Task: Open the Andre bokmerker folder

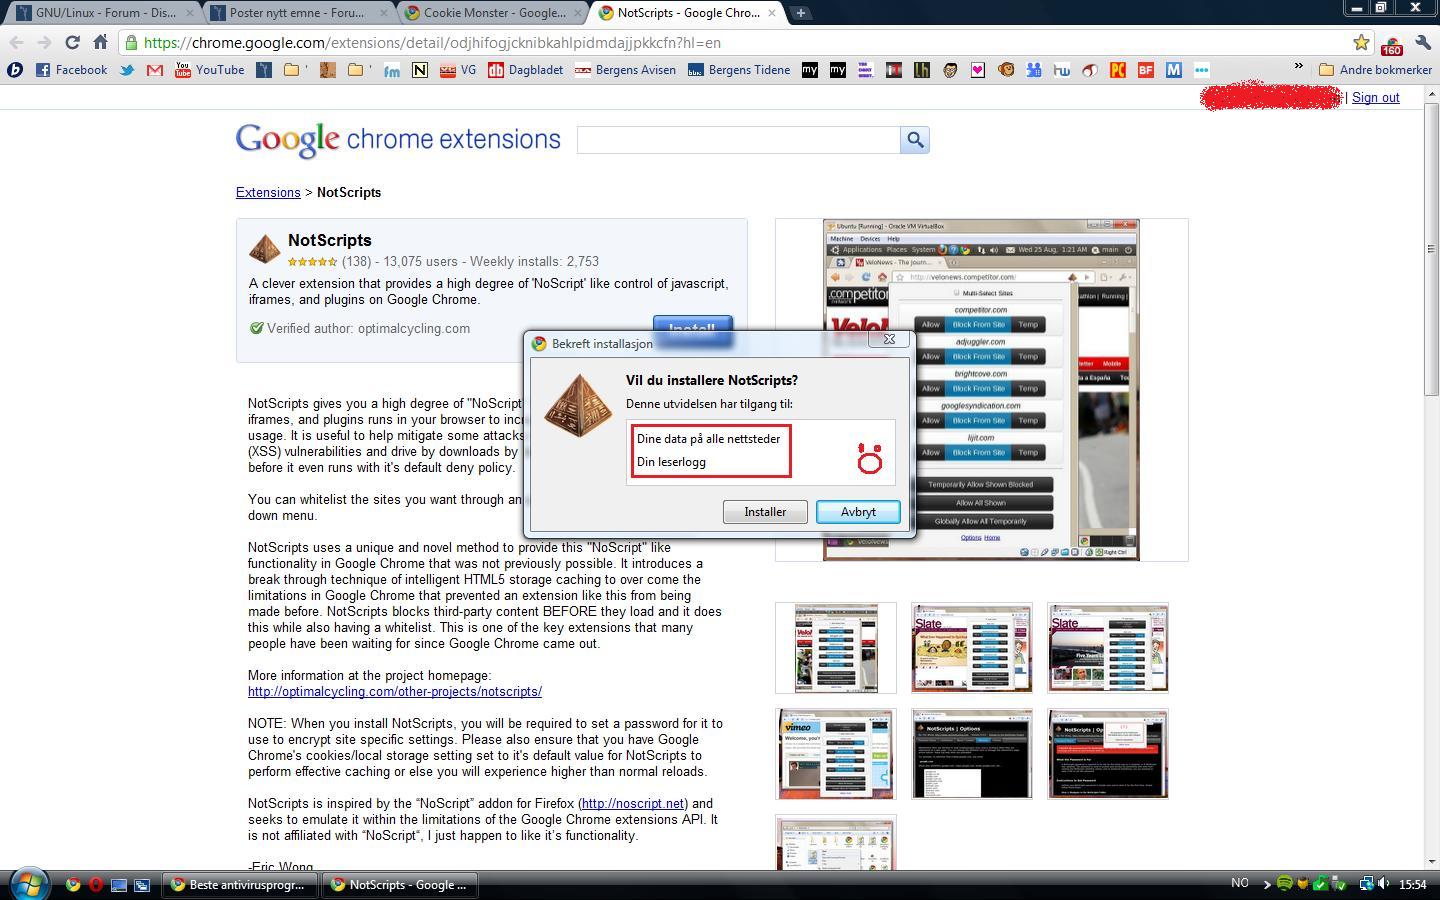Action: 1376,70
